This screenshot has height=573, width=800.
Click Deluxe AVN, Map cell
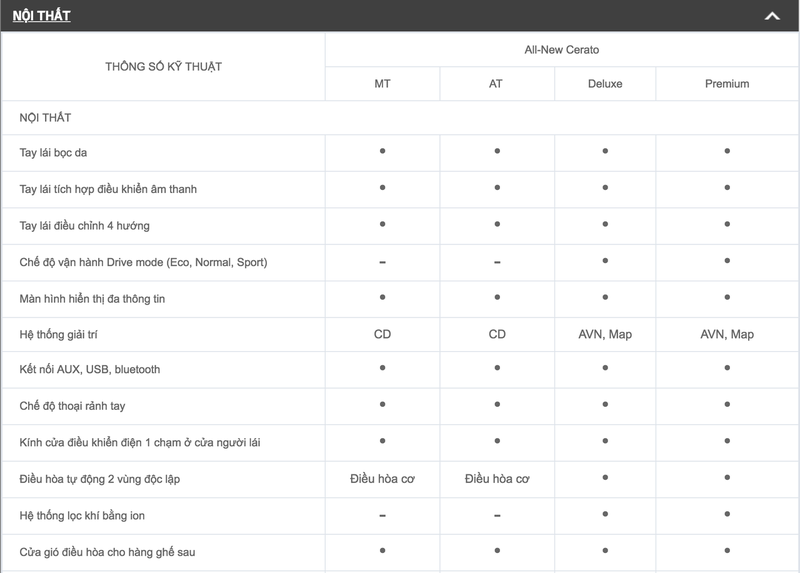[x=605, y=334]
